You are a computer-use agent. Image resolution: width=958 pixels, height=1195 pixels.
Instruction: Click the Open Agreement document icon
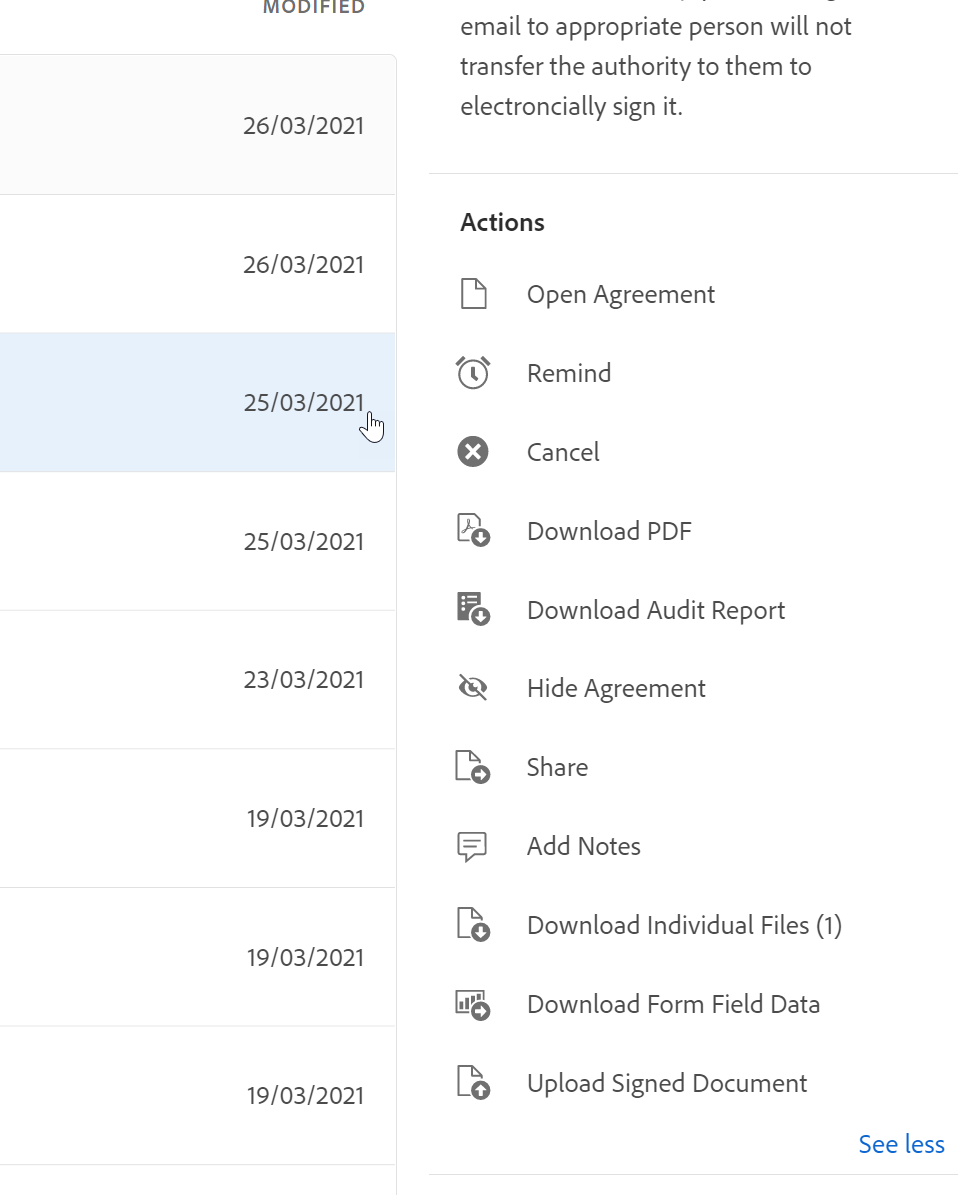[473, 294]
